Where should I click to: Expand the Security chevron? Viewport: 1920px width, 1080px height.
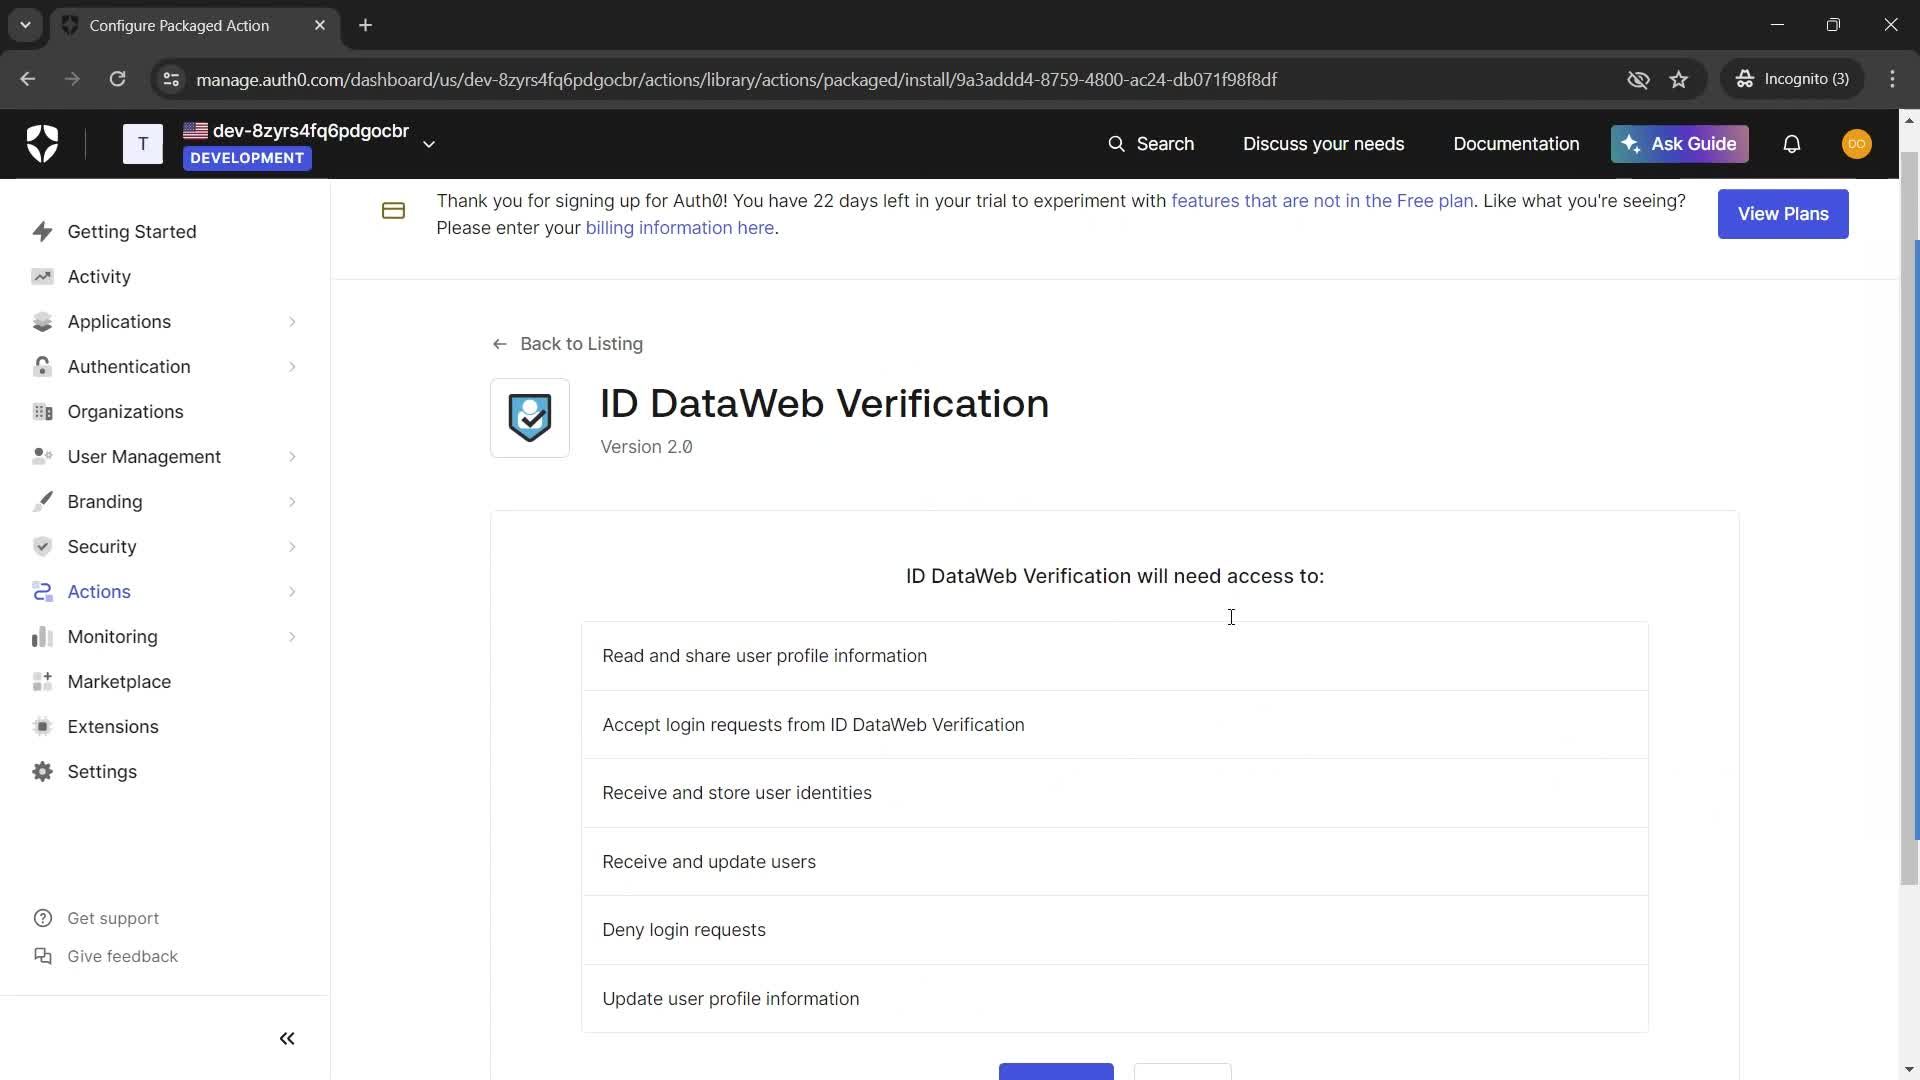tap(292, 547)
